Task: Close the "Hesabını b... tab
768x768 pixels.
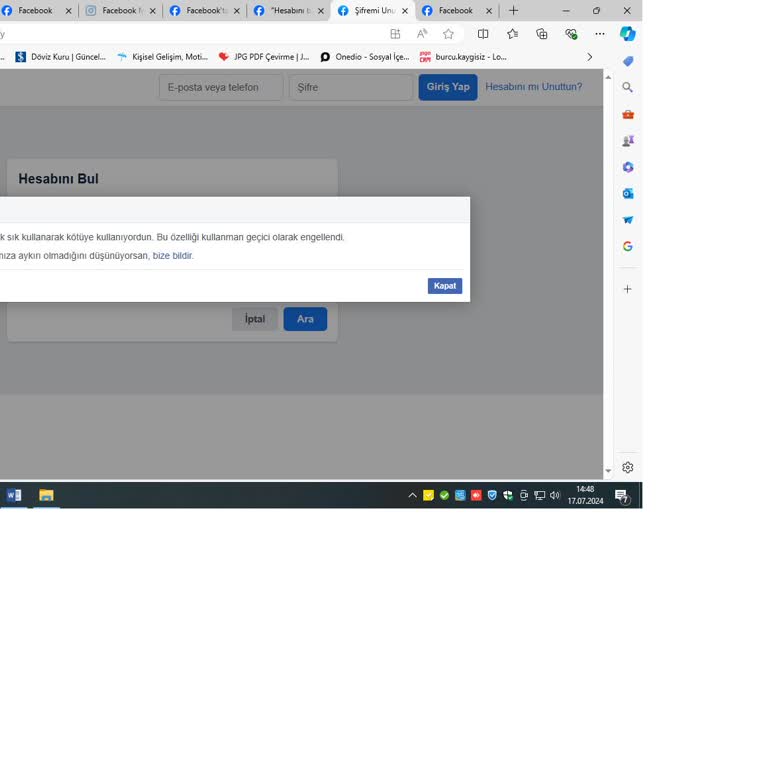Action: pos(321,11)
